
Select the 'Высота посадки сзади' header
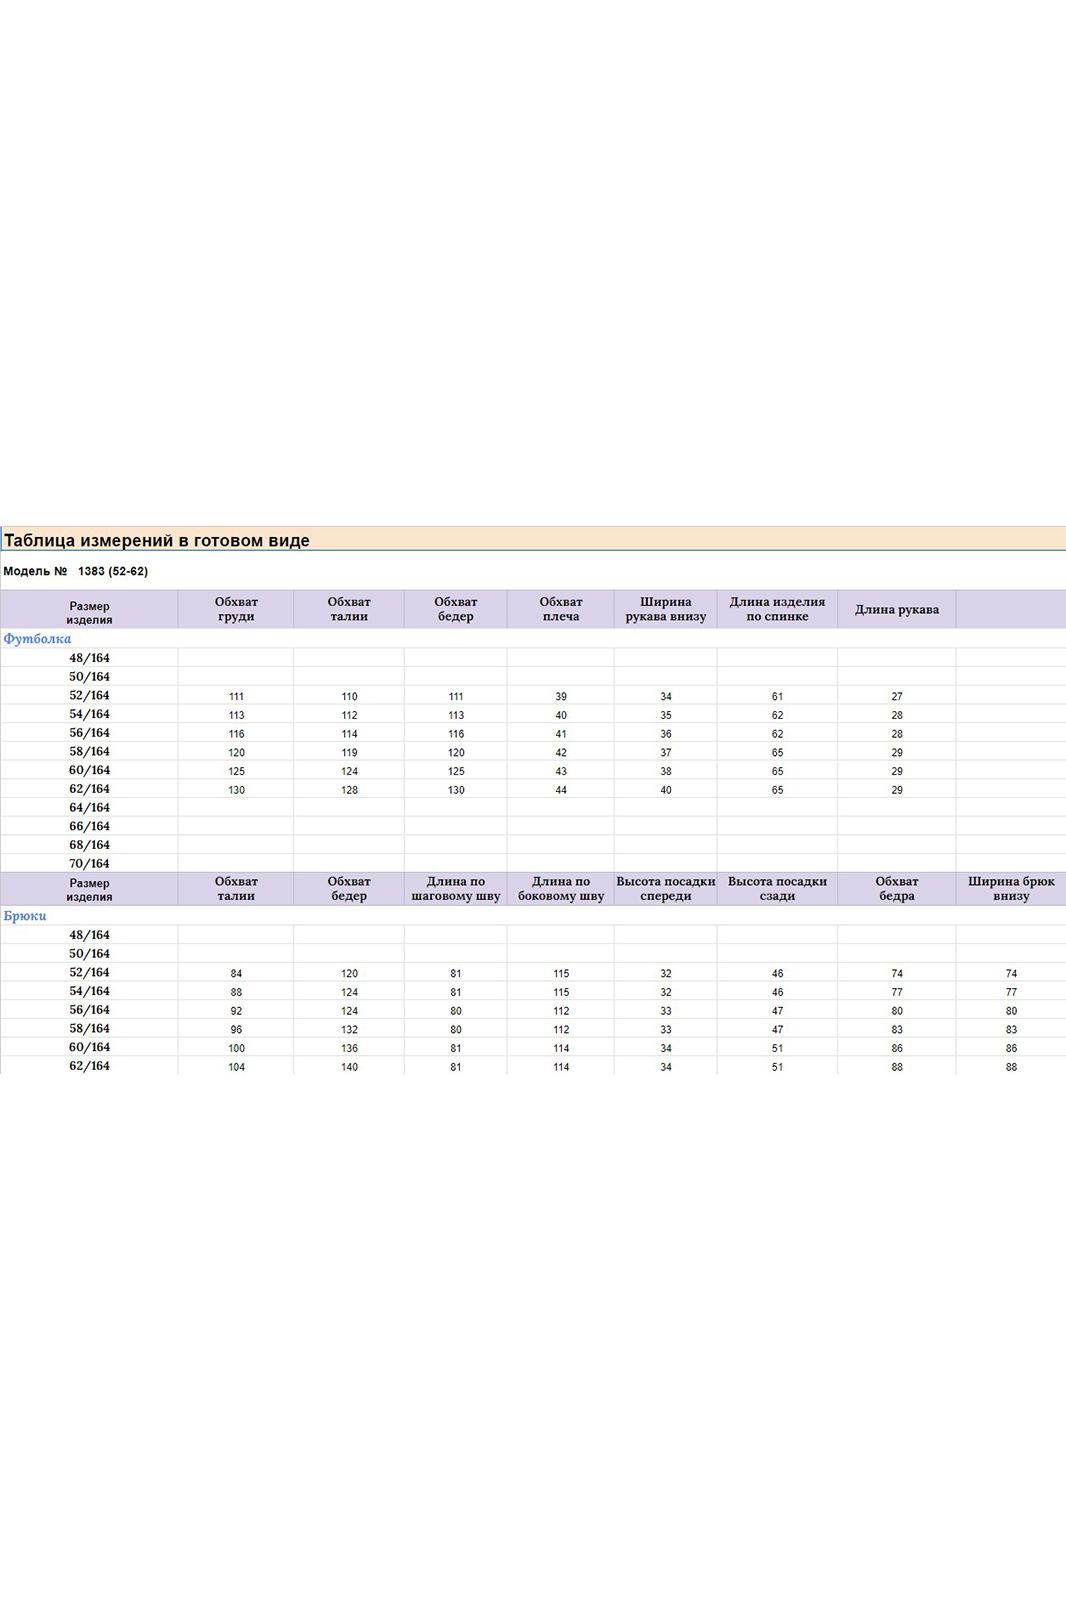(777, 888)
